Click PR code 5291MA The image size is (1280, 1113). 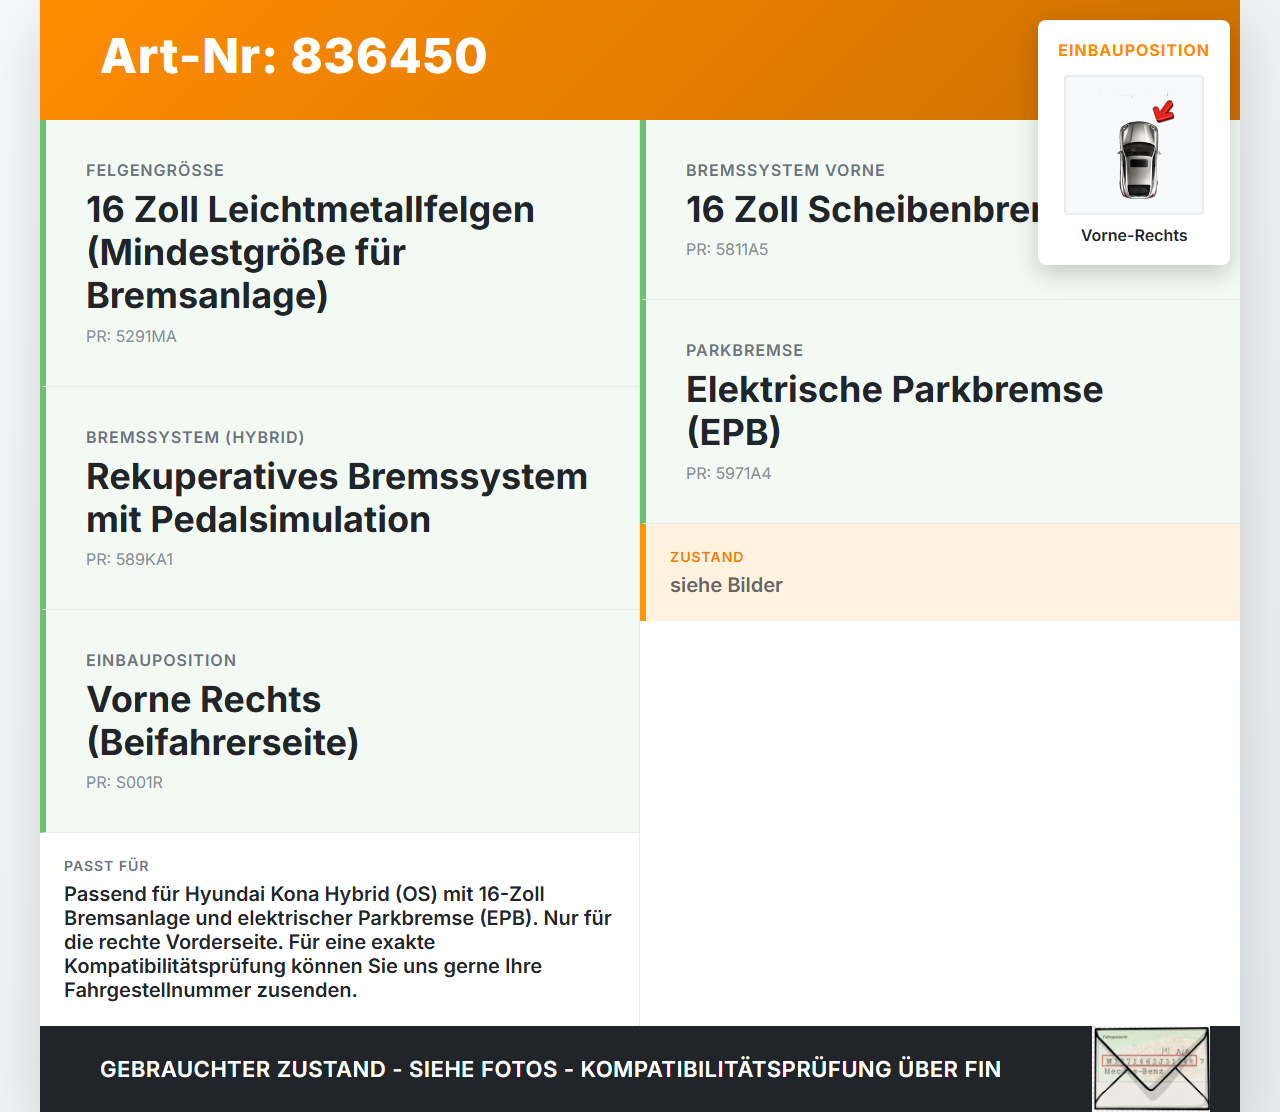(131, 336)
